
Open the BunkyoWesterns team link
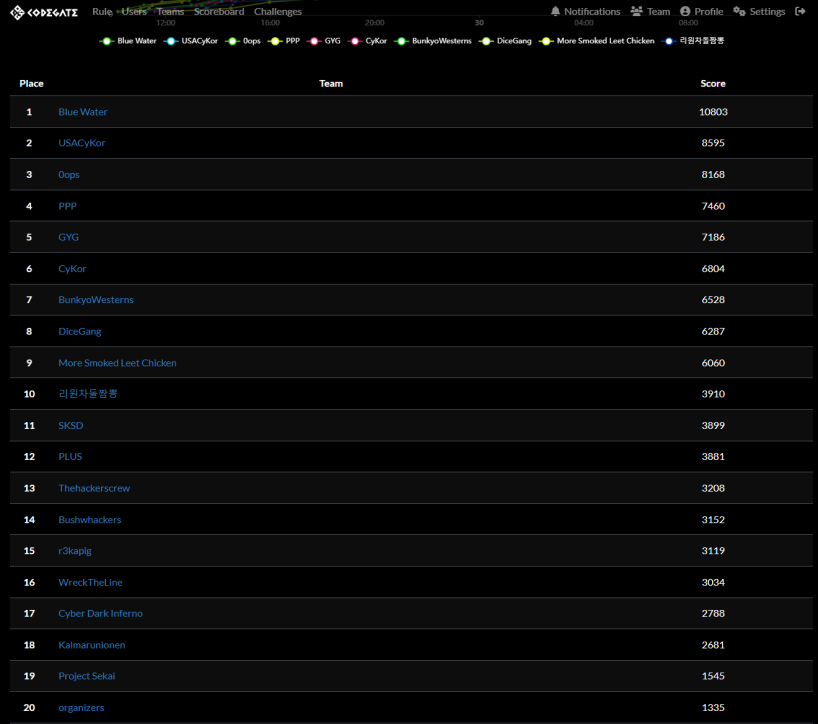(95, 300)
